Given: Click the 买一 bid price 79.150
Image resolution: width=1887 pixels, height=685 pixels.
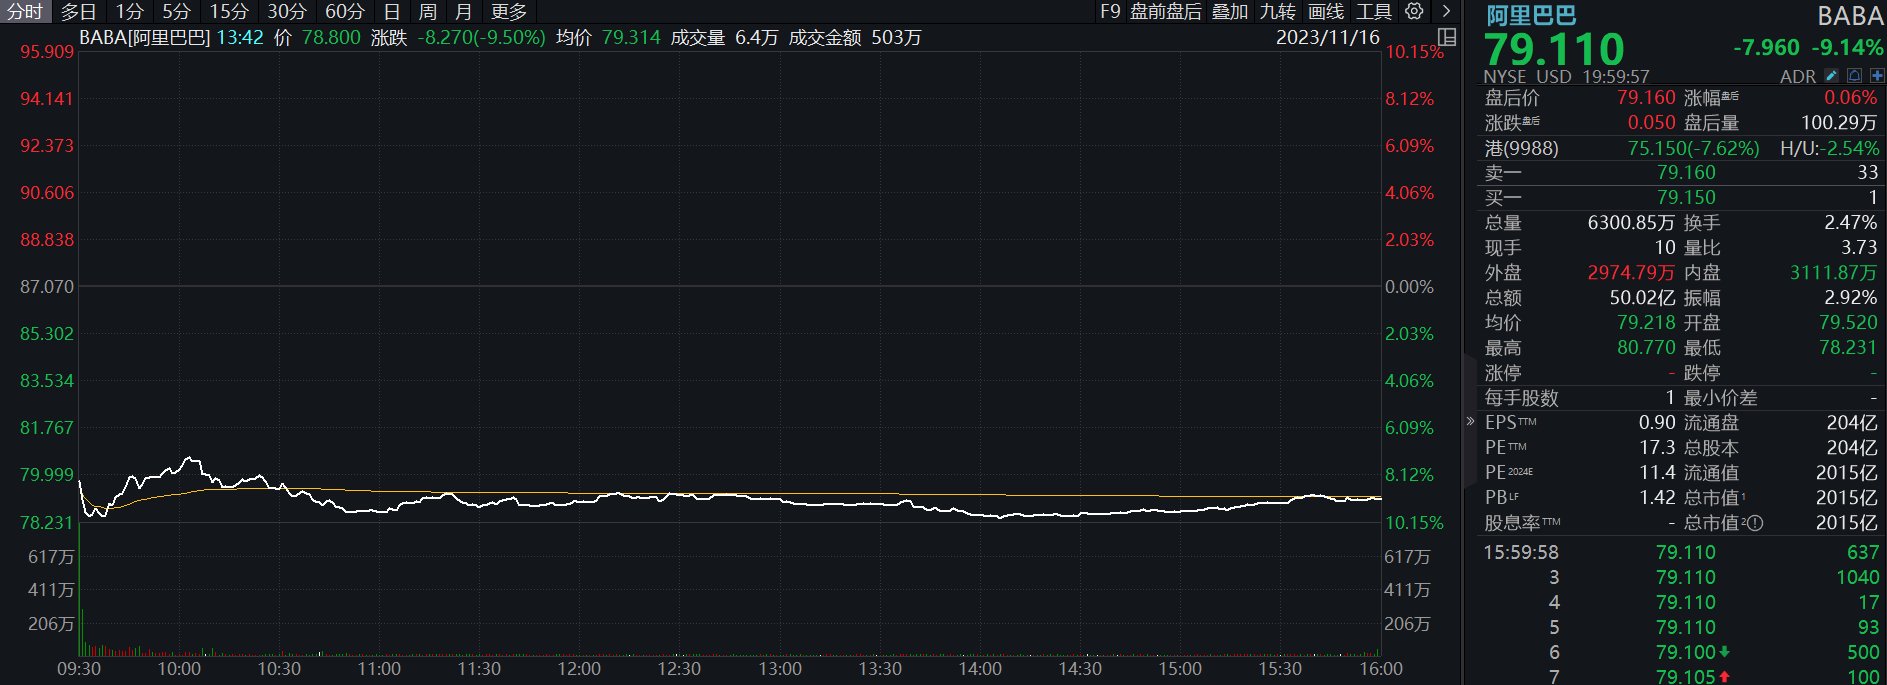Looking at the screenshot, I should click(1686, 198).
